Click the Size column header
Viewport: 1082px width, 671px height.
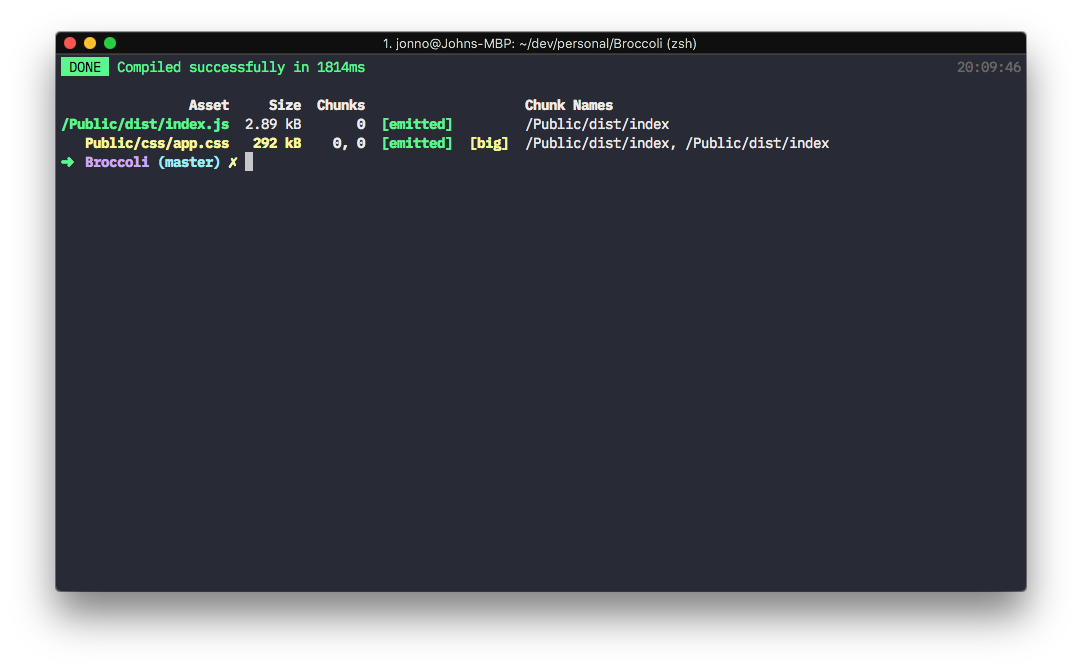tap(285, 104)
